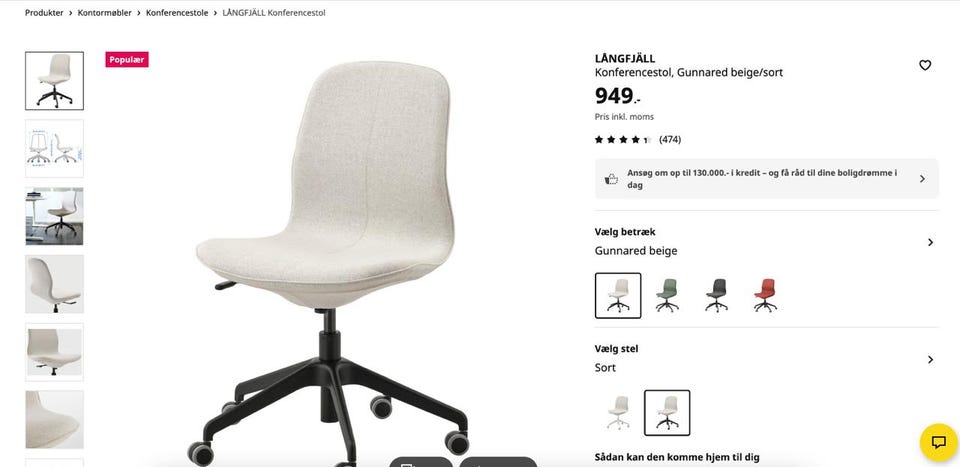The image size is (960, 467).
Task: Choose the white frame chair option
Action: click(x=618, y=413)
